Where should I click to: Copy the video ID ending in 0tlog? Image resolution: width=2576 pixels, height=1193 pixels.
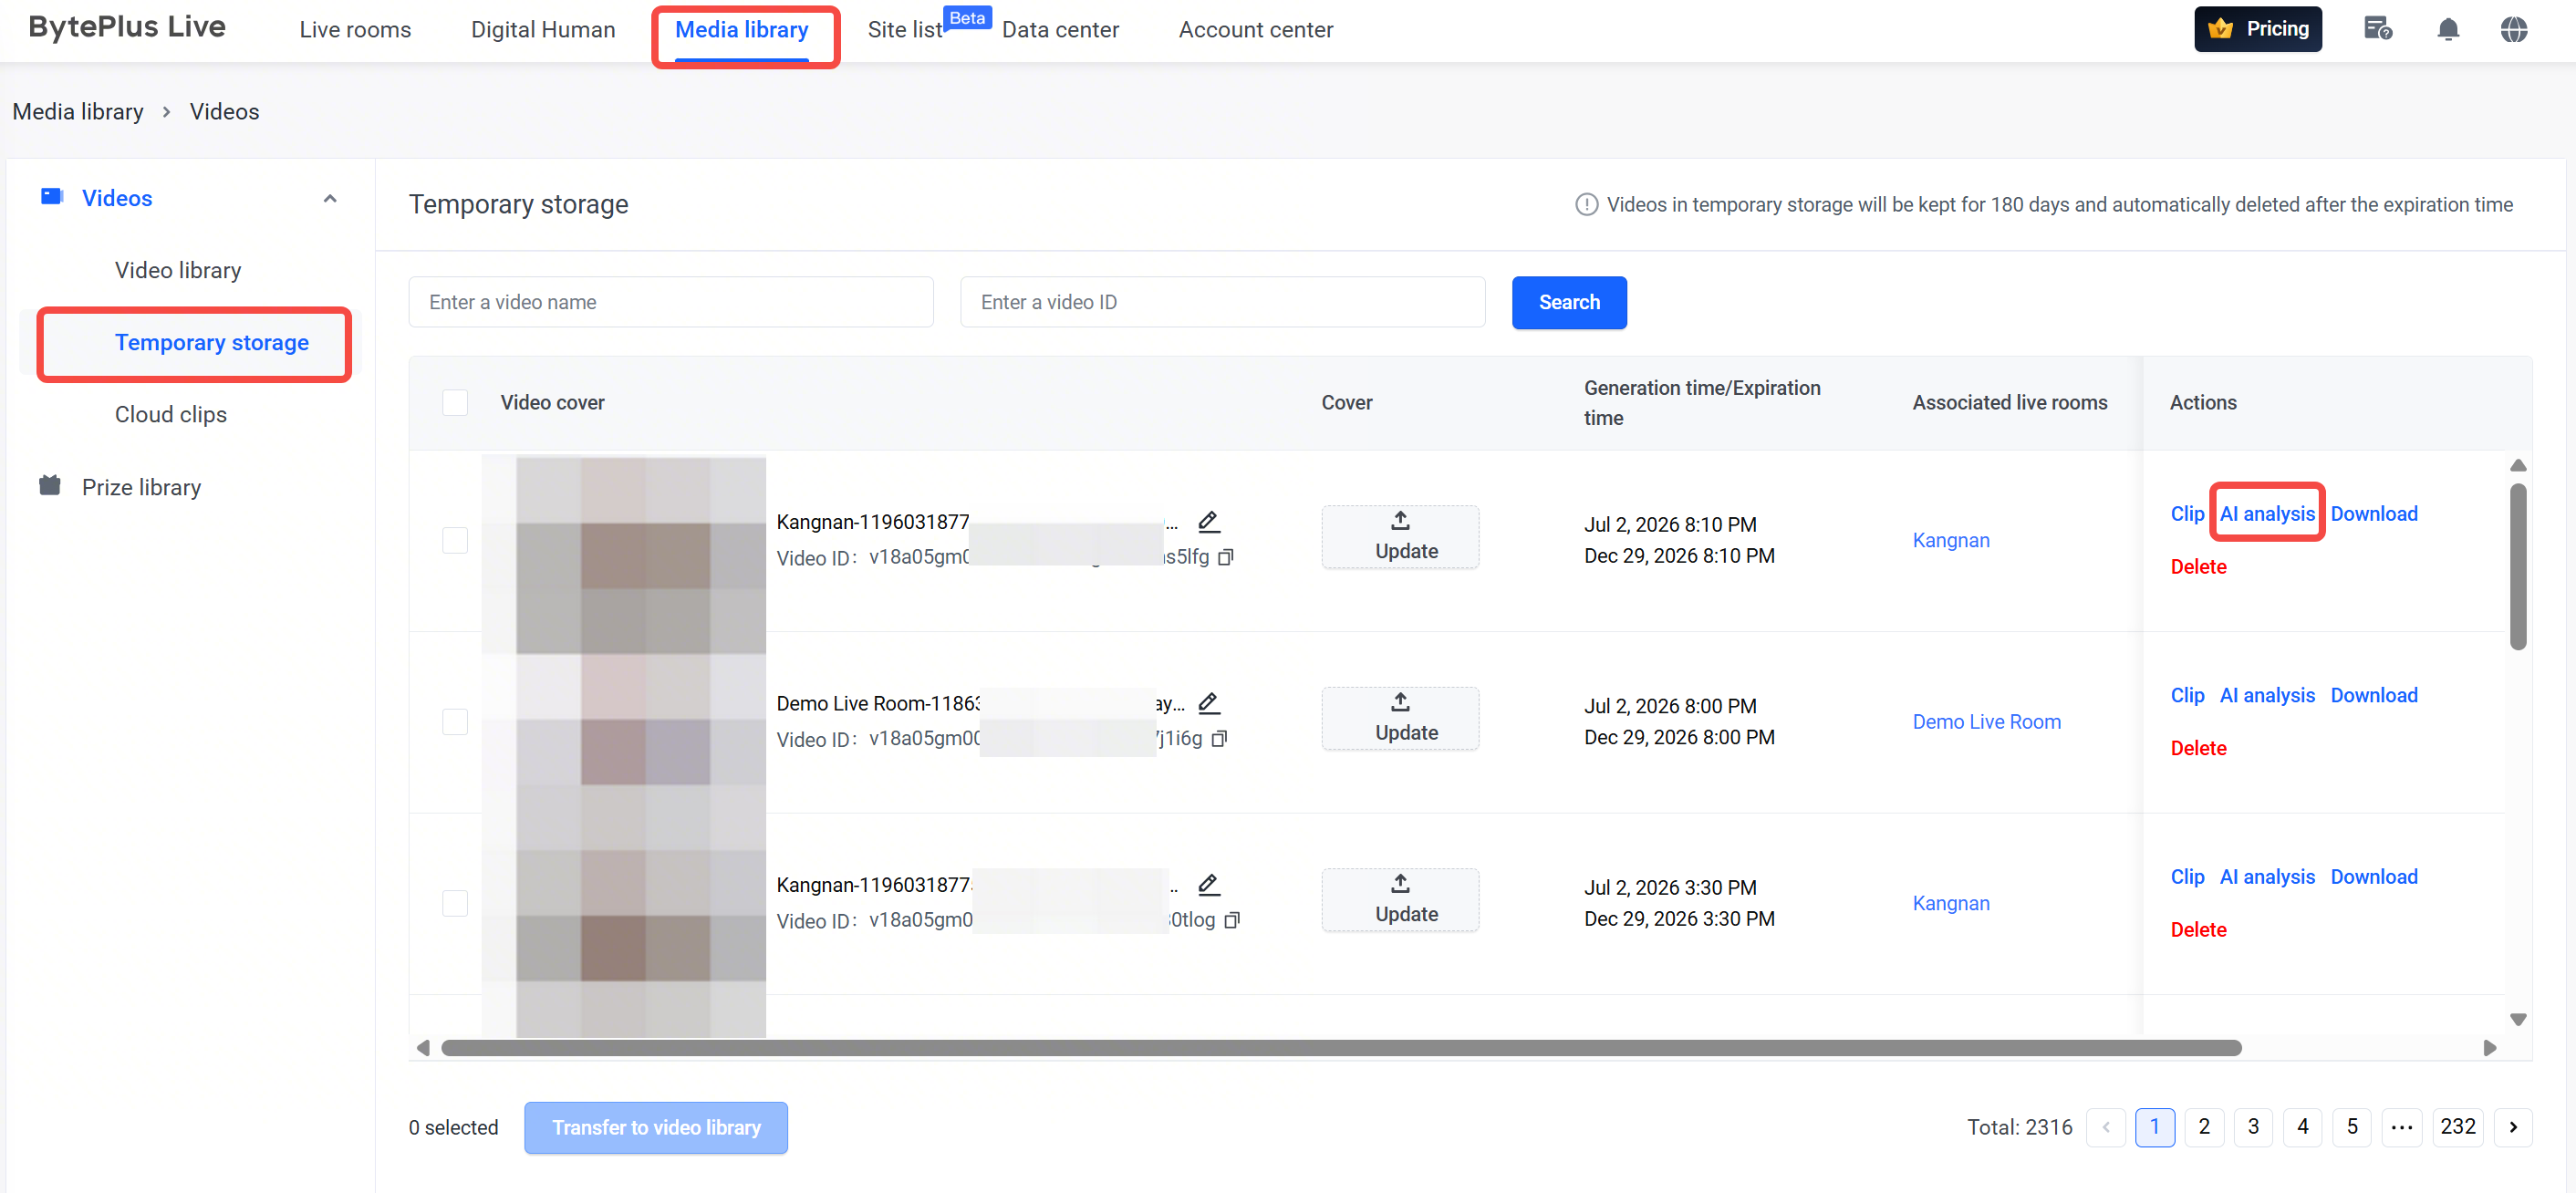1232,920
